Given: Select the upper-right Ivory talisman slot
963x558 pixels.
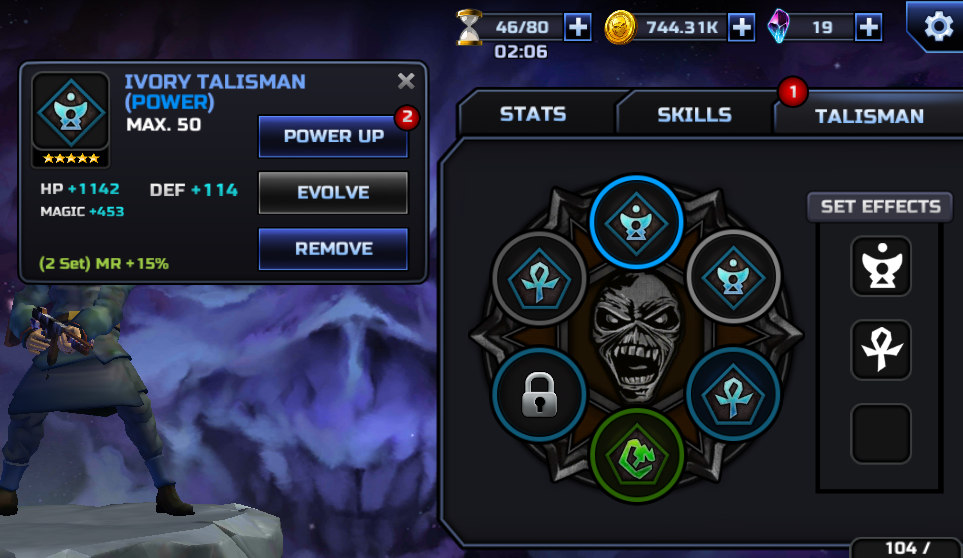Looking at the screenshot, I should [x=733, y=277].
